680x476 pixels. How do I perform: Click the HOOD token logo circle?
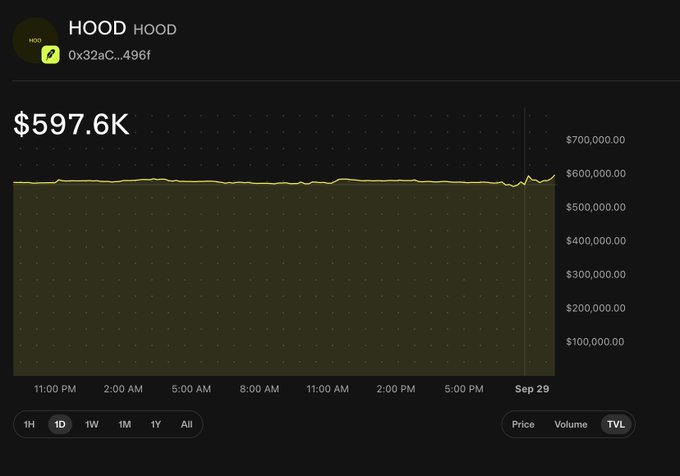coord(35,40)
